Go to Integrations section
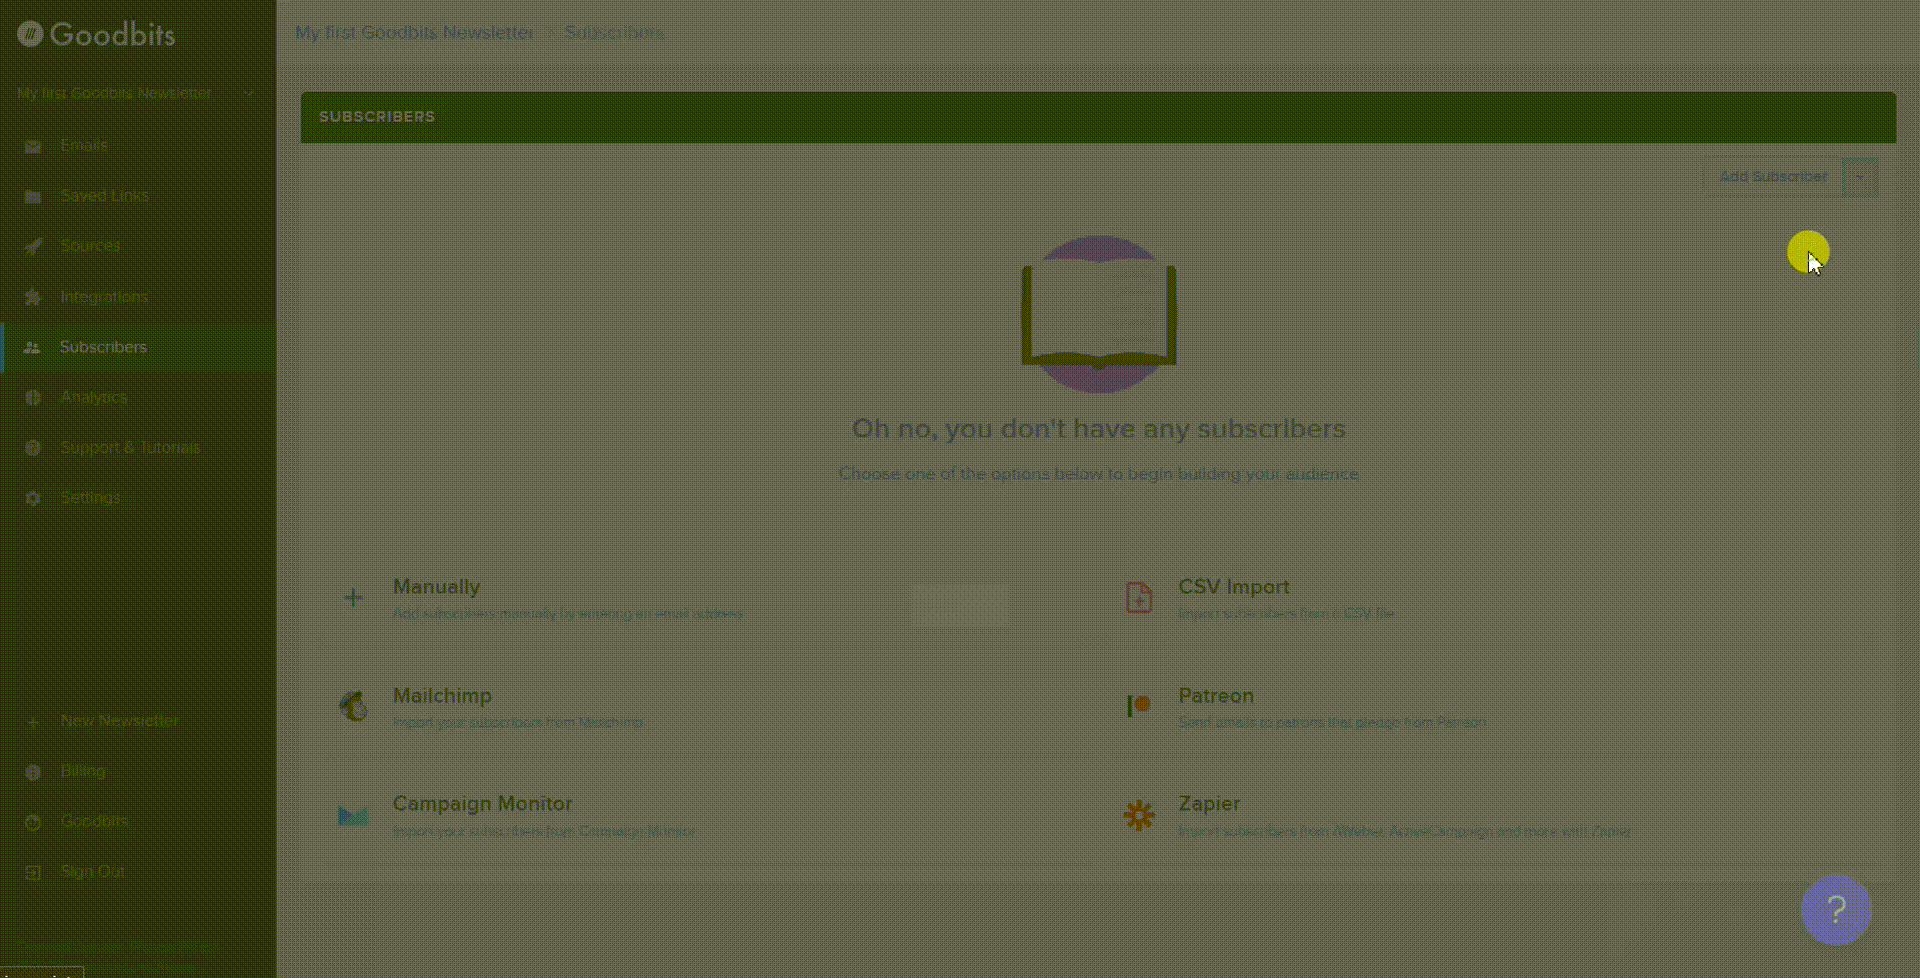This screenshot has height=978, width=1920. pos(104,297)
